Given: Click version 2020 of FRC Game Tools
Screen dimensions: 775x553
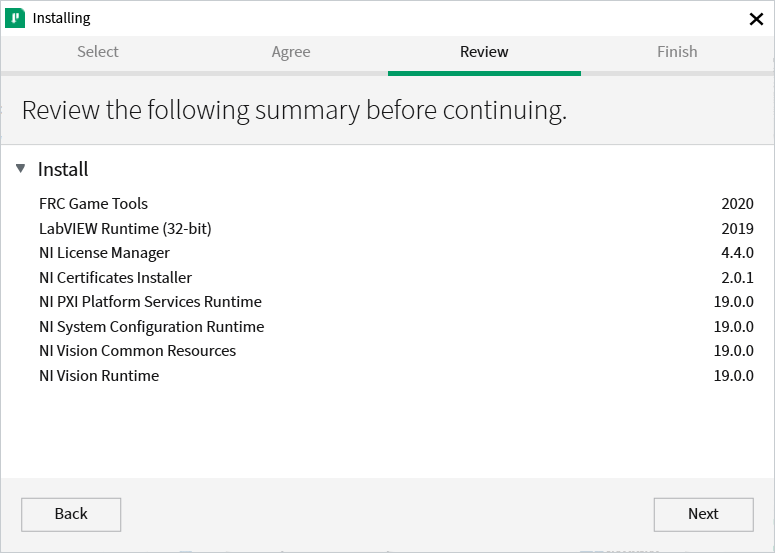Looking at the screenshot, I should [737, 204].
